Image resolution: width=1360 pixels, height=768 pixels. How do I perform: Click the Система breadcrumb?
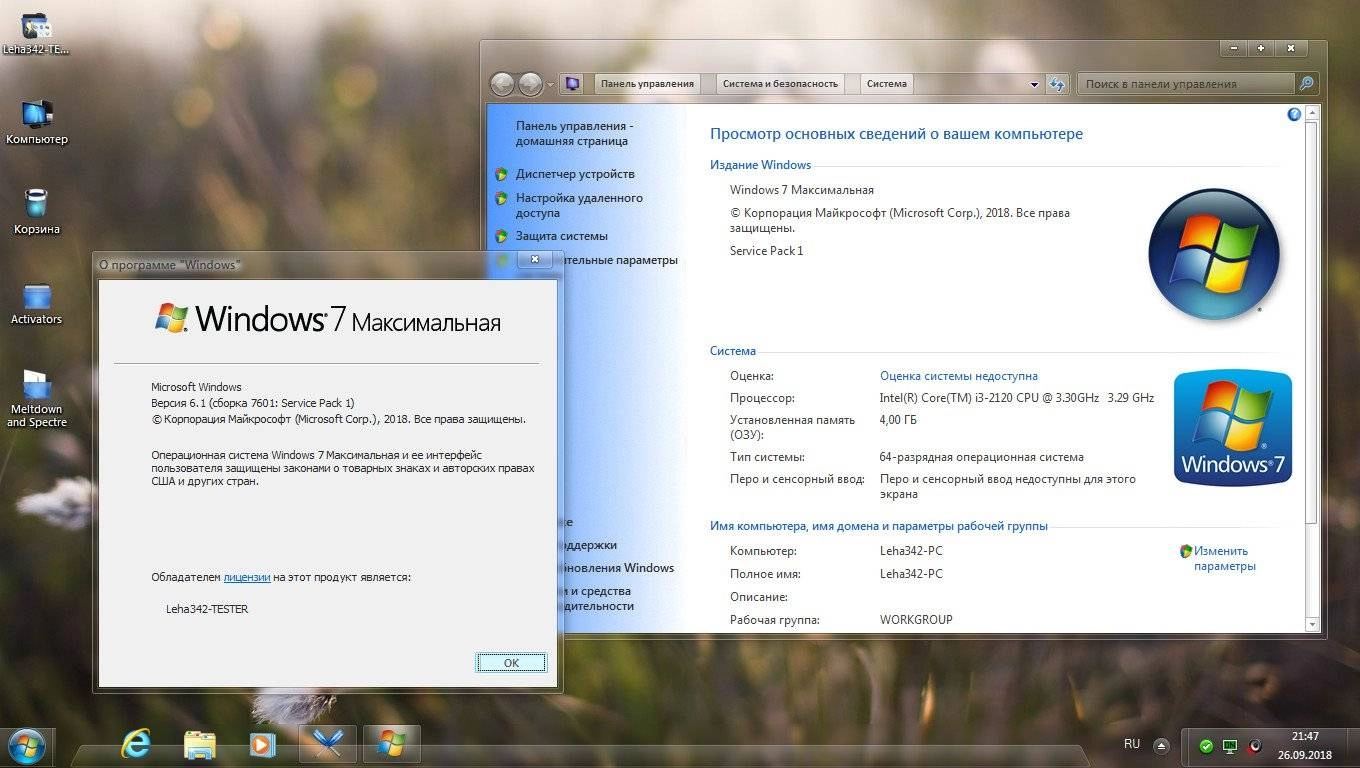pos(887,84)
